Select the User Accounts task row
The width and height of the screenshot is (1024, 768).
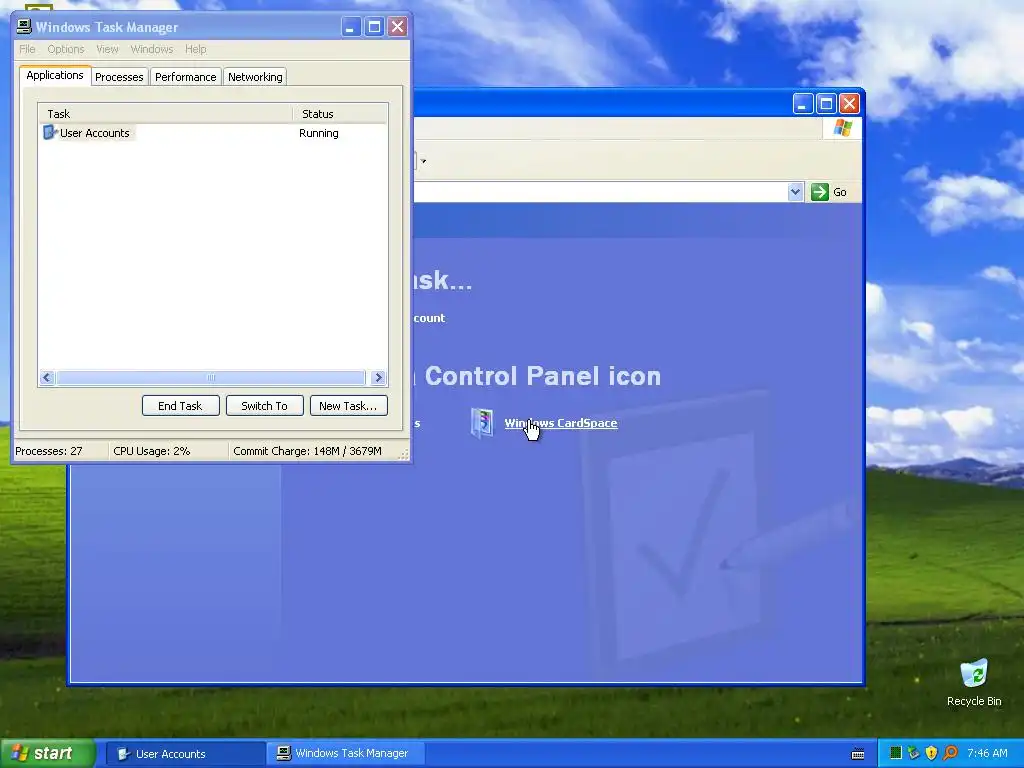pyautogui.click(x=212, y=133)
